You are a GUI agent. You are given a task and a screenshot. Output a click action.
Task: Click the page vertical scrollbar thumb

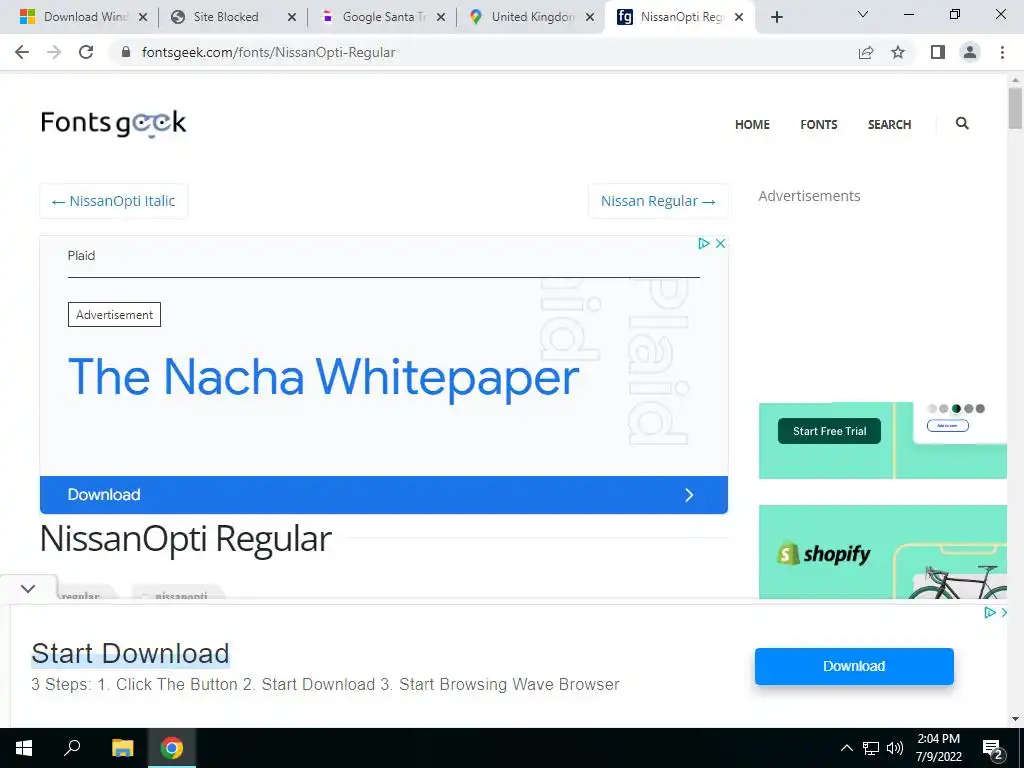[1015, 108]
